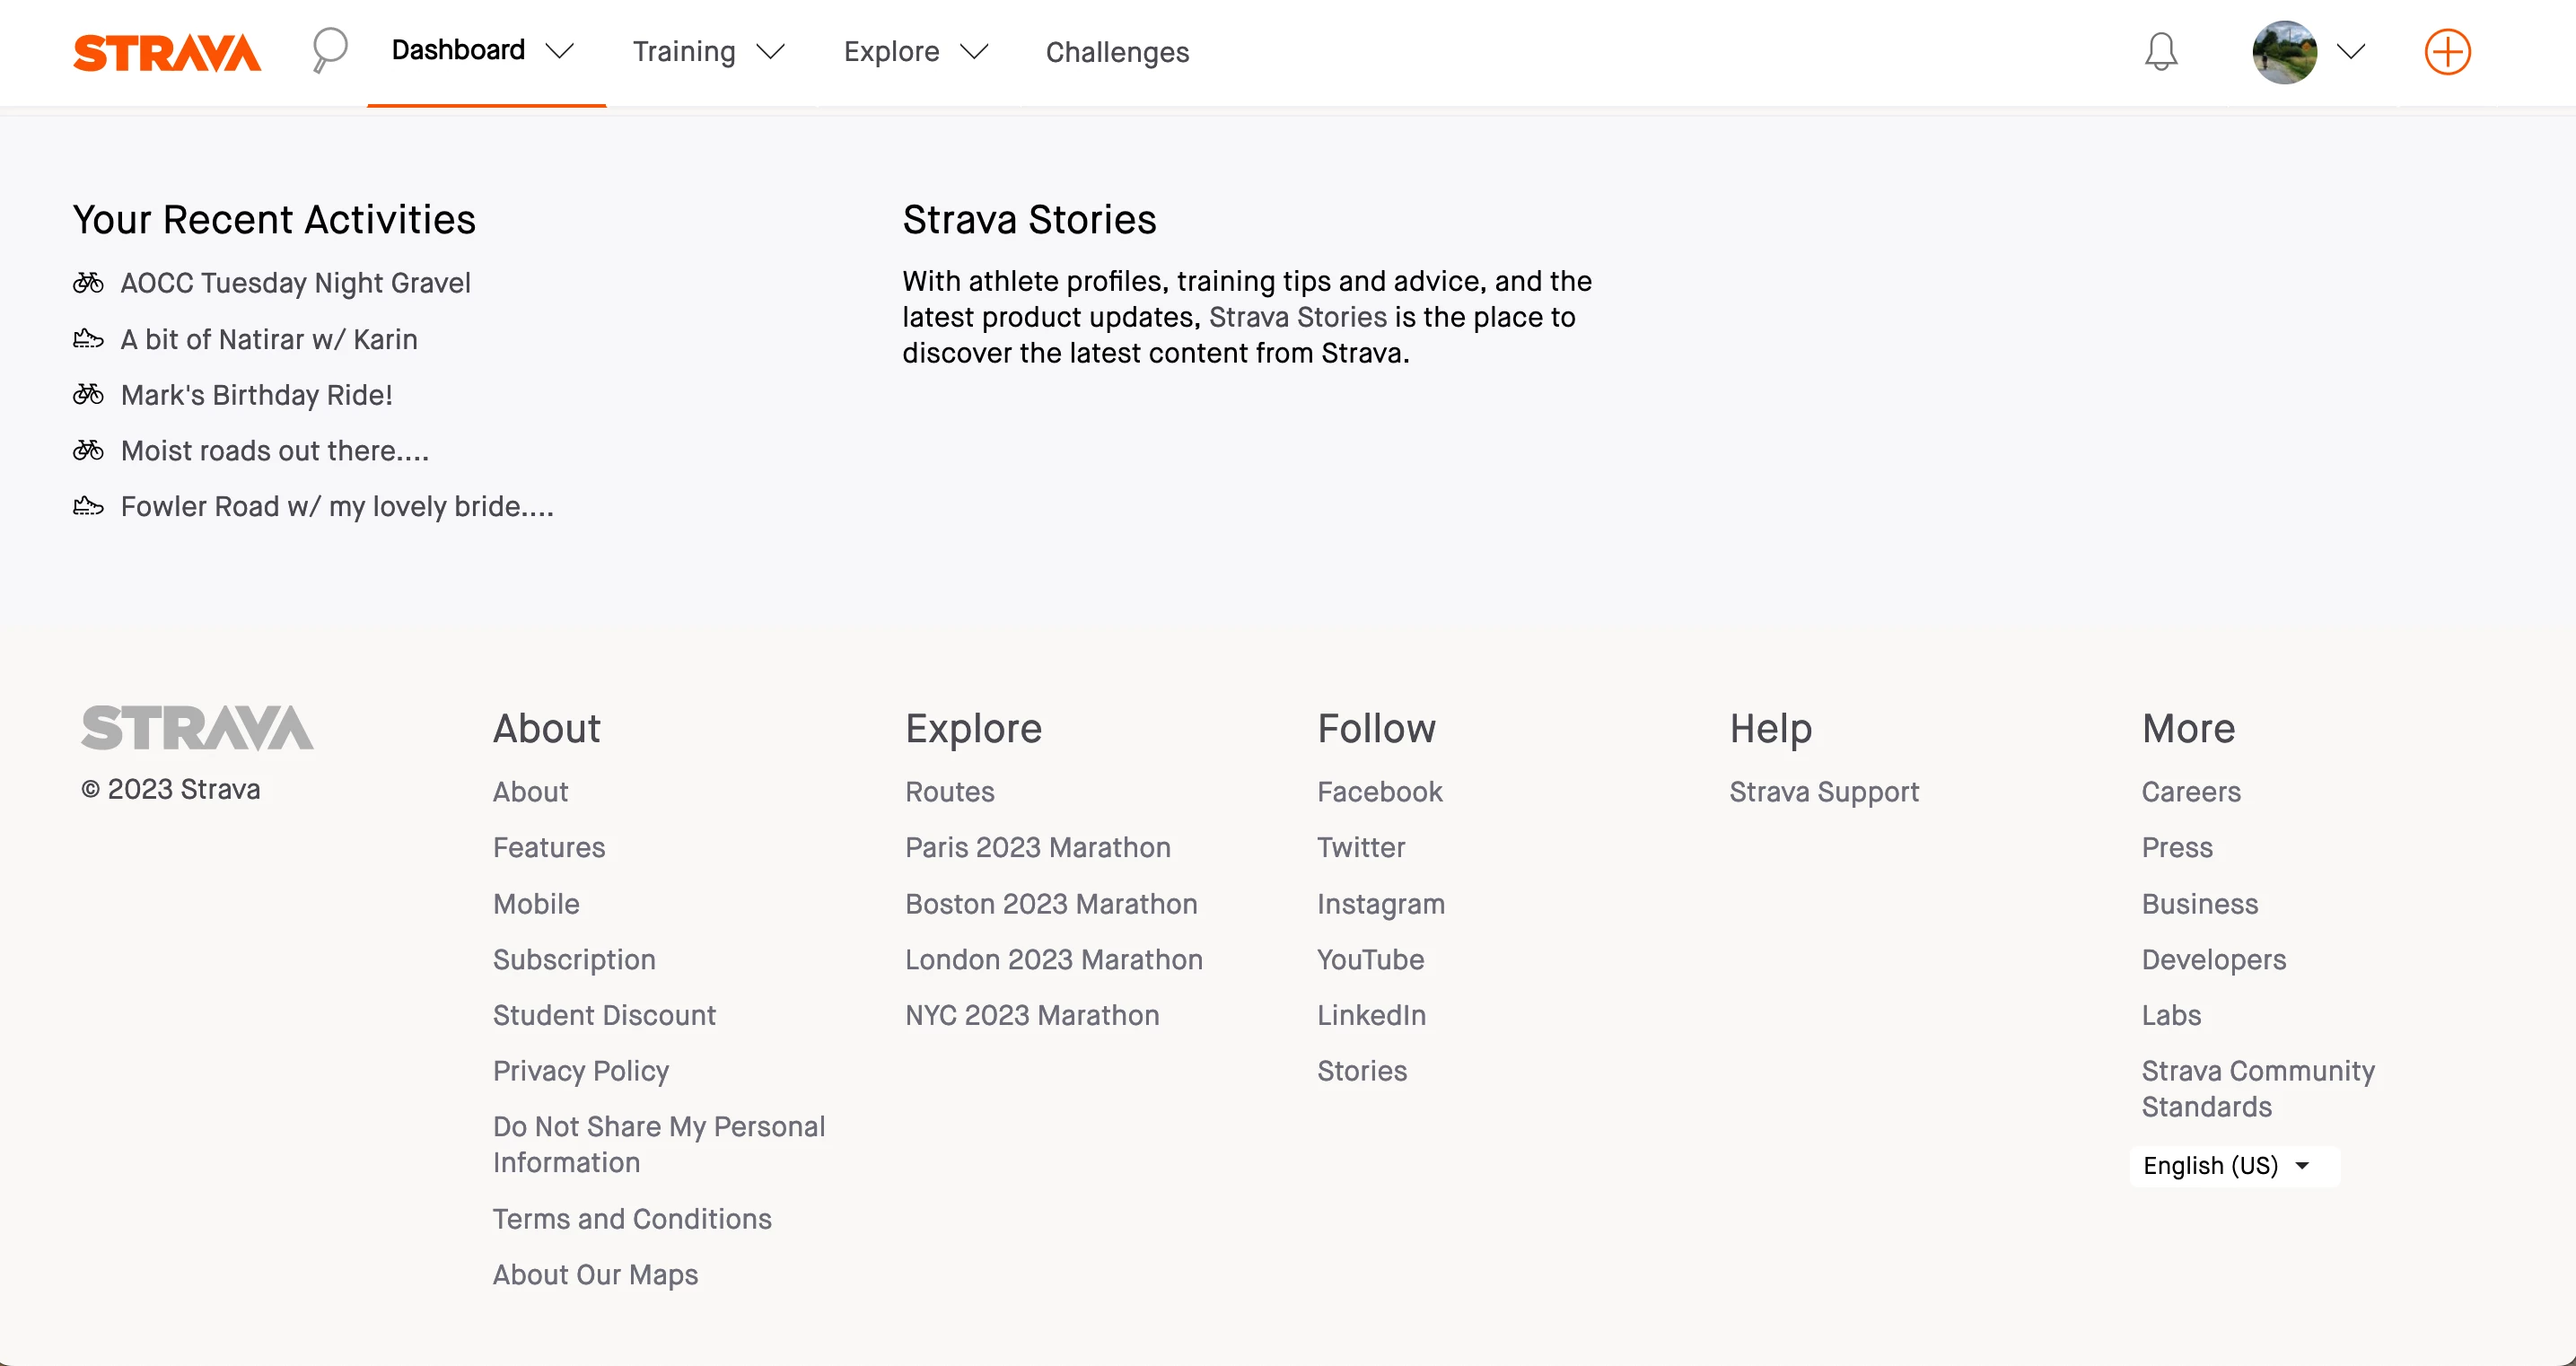Open Boston 2023 Marathon link

click(1051, 904)
